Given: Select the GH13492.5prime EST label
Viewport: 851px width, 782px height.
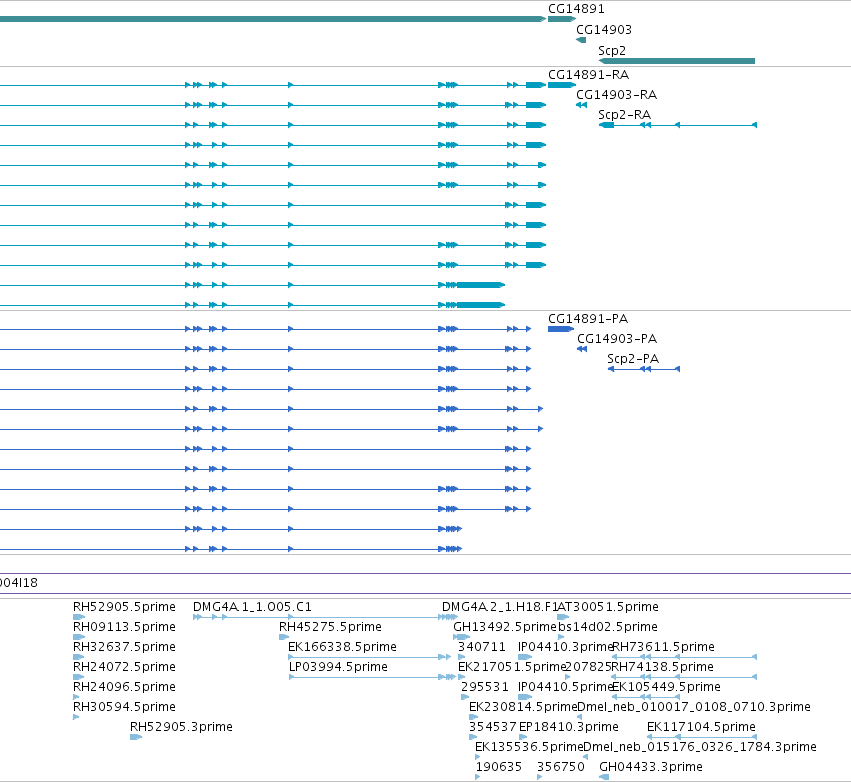Looking at the screenshot, I should tap(505, 627).
